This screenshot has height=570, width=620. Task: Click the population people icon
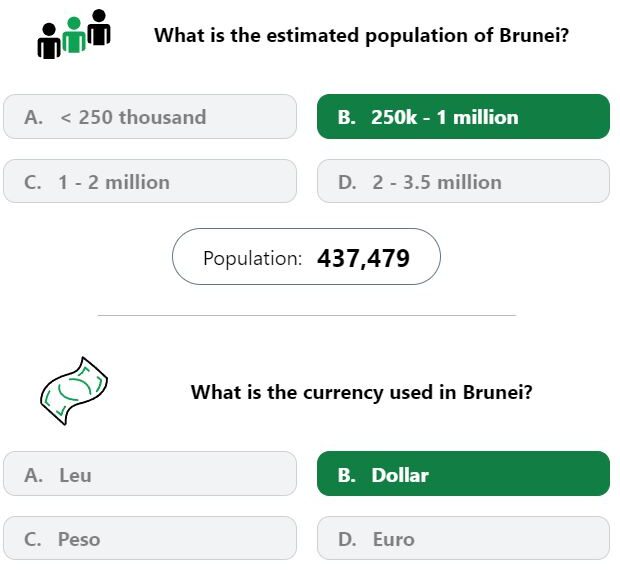point(74,34)
